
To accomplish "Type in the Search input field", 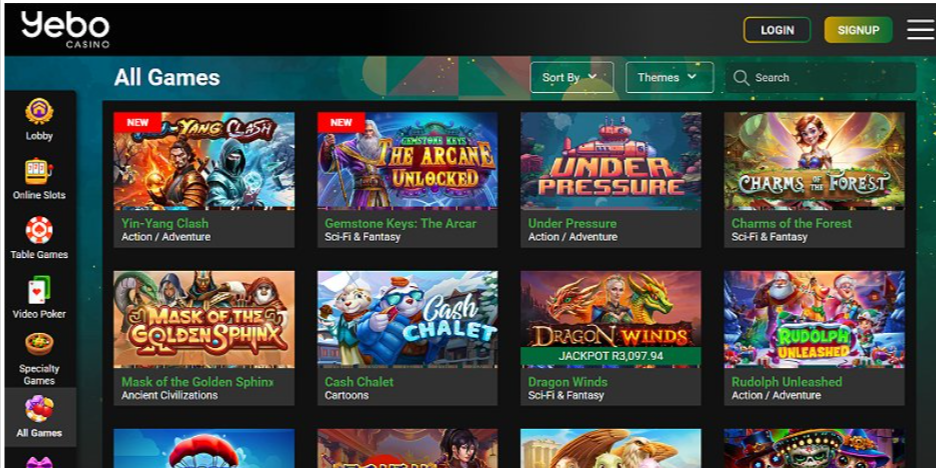I will click(x=830, y=78).
